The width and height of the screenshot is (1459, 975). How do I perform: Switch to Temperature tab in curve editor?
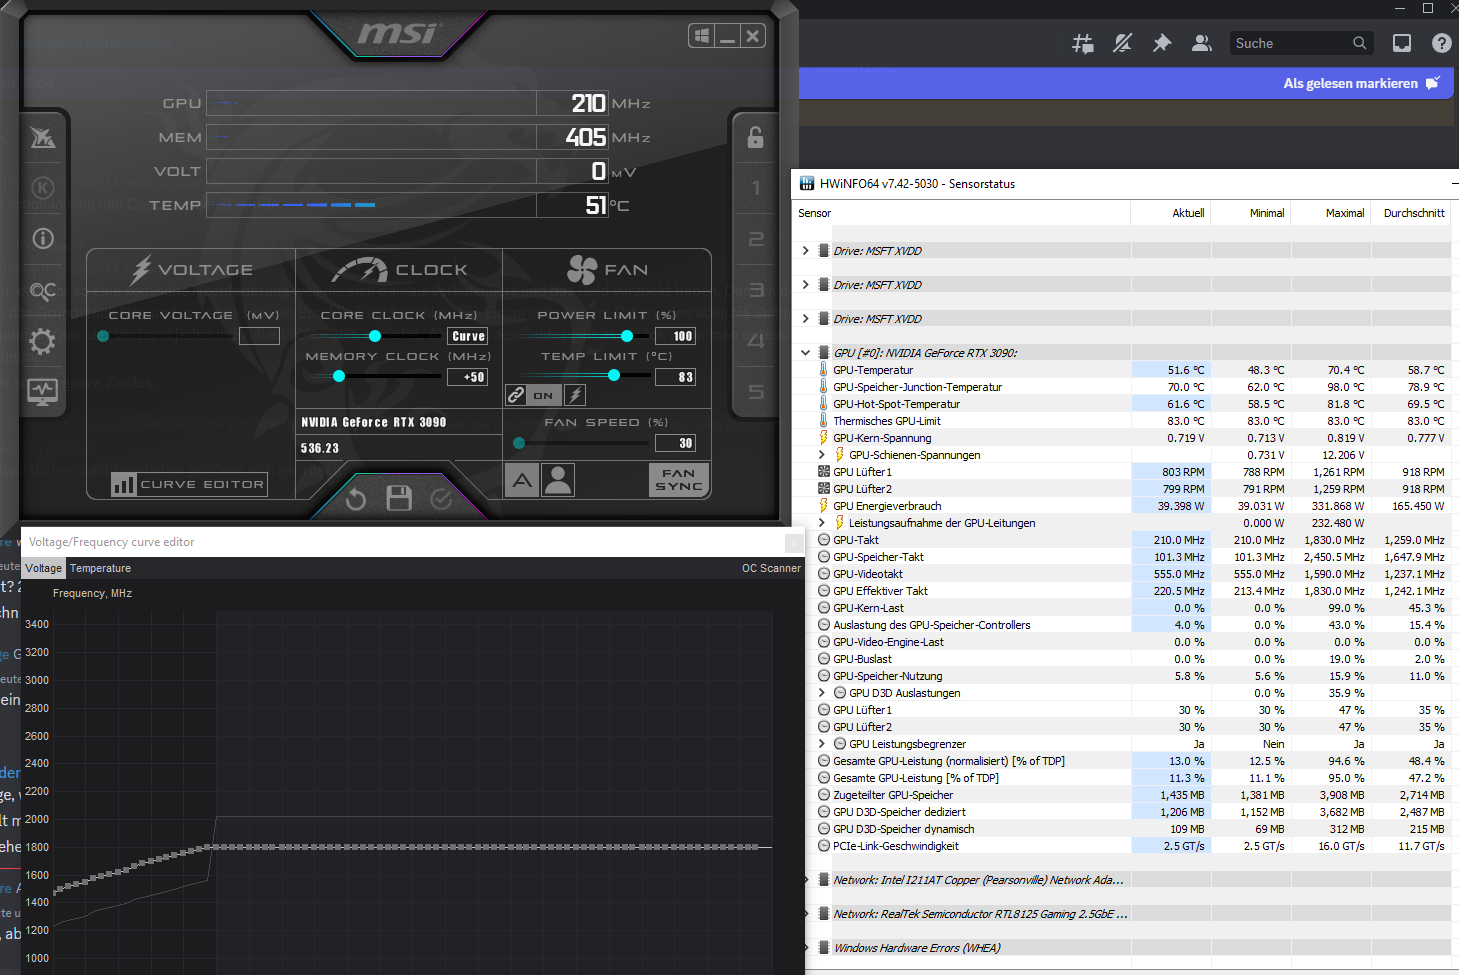[x=100, y=568]
